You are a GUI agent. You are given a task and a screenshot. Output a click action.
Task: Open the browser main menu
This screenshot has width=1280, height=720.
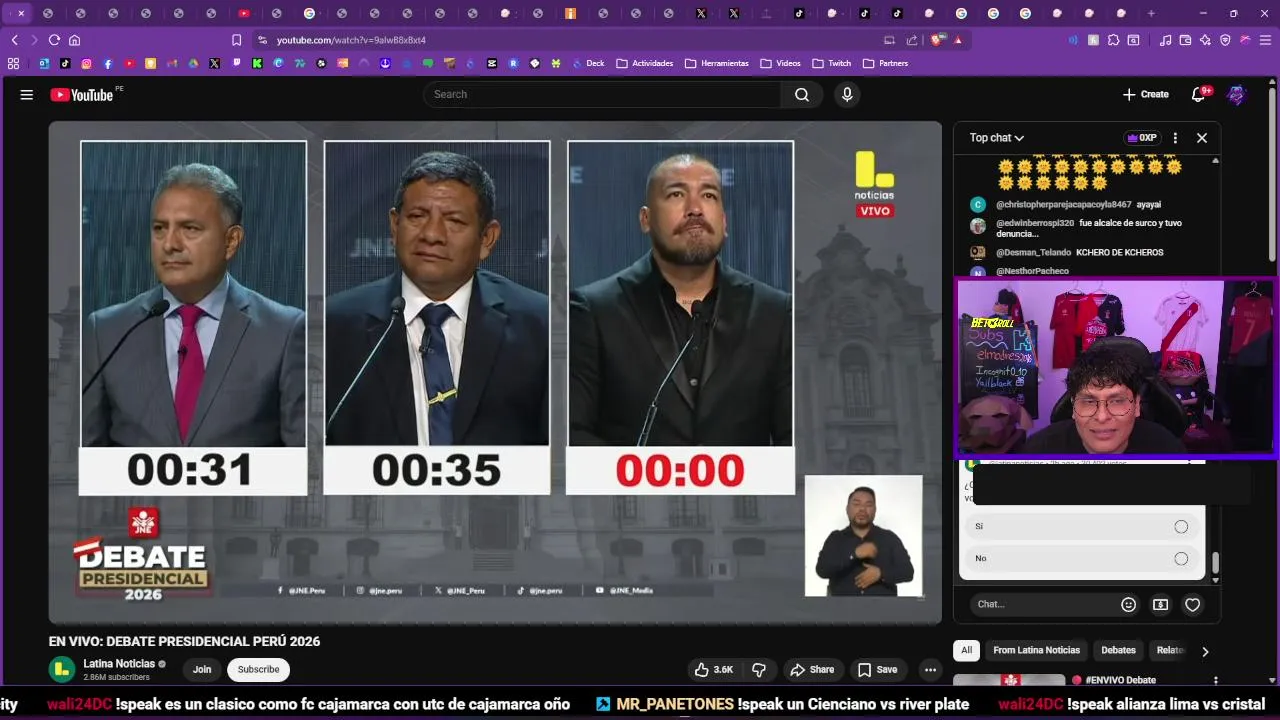pos(1265,40)
